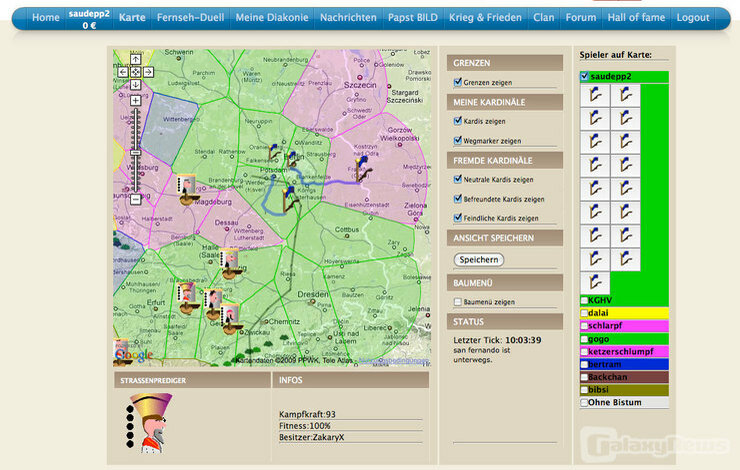Open the Nachrichten menu item
Image resolution: width=740 pixels, height=470 pixels.
coord(348,18)
